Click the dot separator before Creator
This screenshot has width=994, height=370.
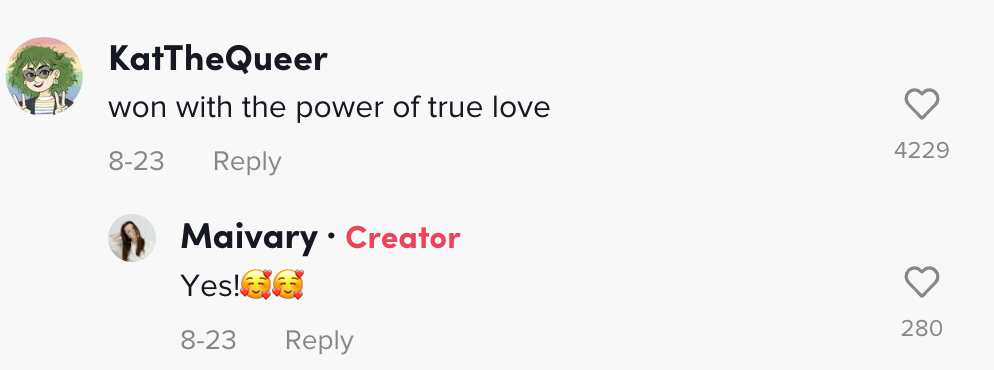tap(331, 238)
